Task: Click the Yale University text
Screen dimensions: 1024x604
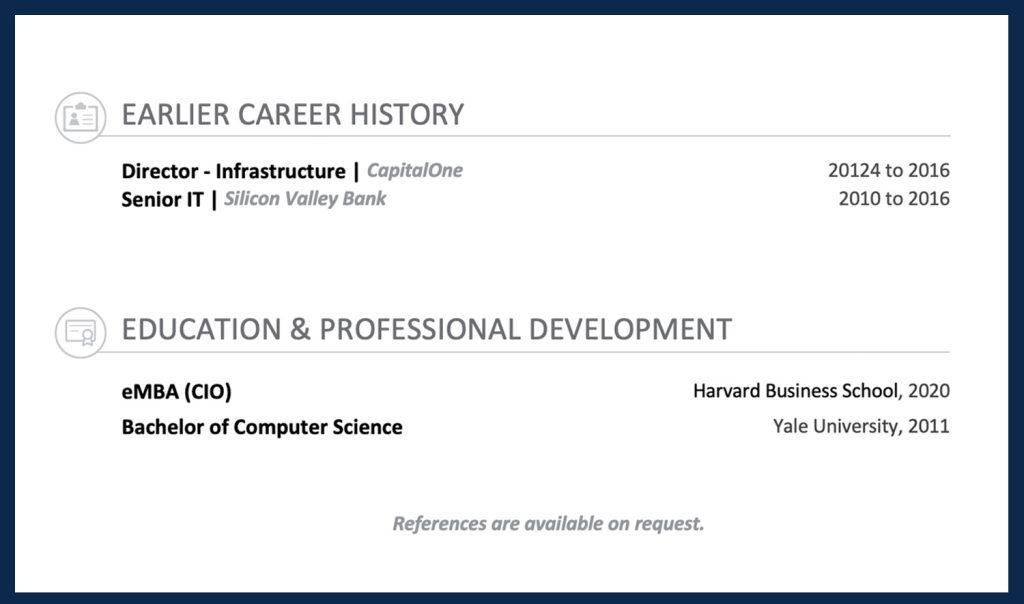Action: [835, 427]
